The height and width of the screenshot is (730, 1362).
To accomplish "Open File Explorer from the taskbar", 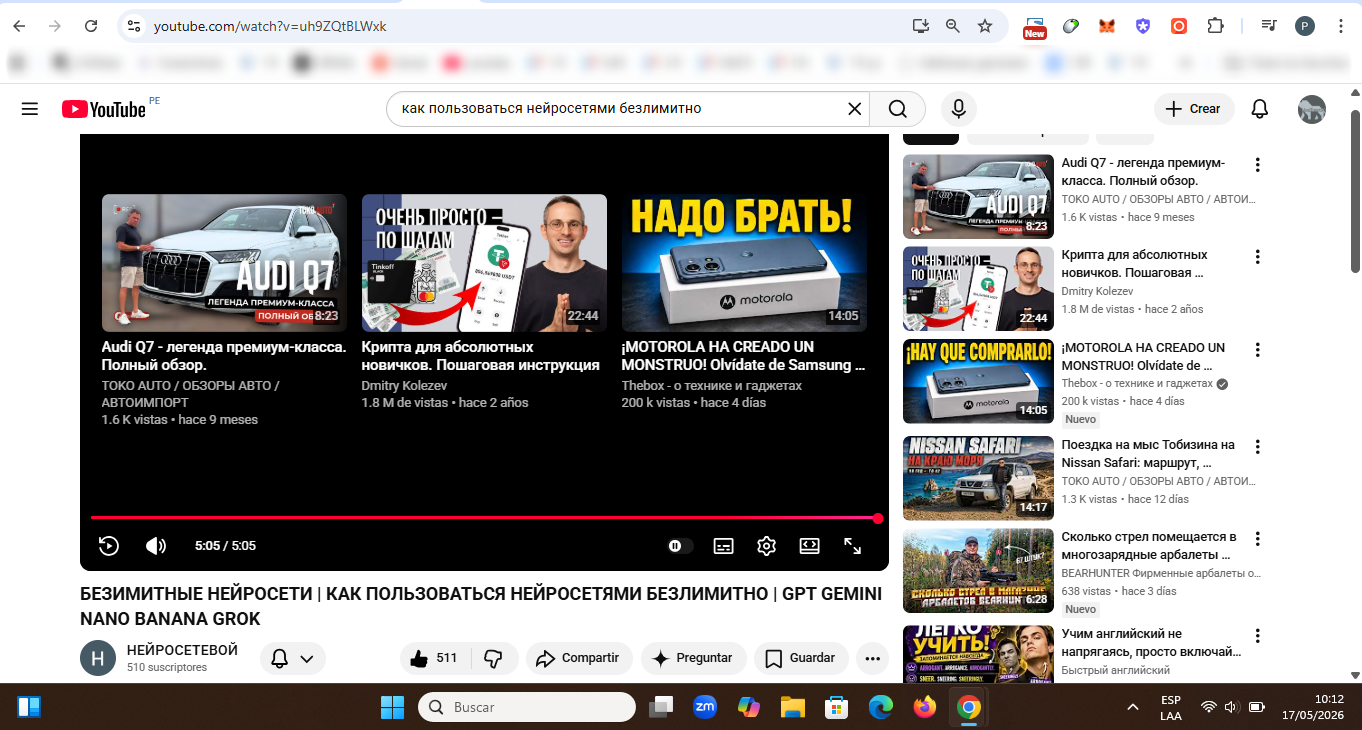I will pos(792,707).
